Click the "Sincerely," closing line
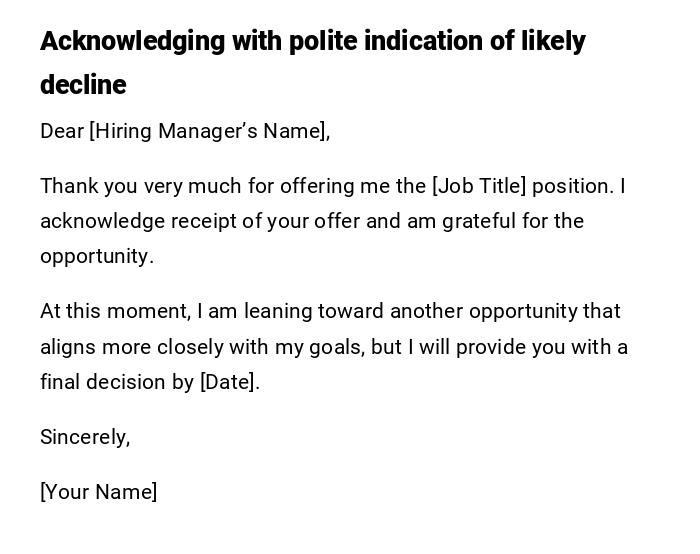700x554 pixels. tap(85, 437)
